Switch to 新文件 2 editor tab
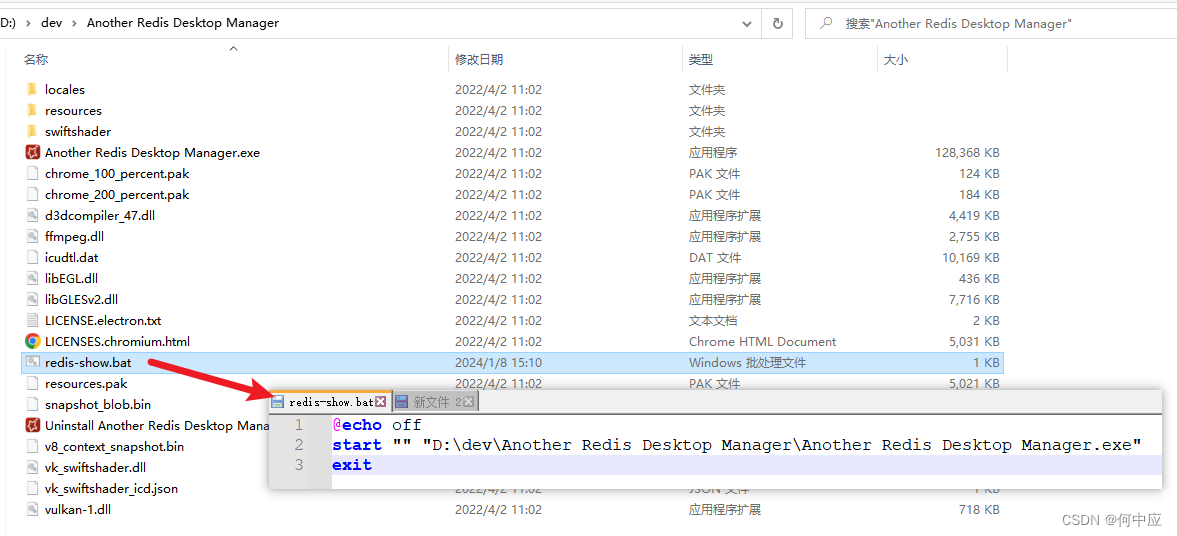The height and width of the screenshot is (536, 1177). coord(435,402)
